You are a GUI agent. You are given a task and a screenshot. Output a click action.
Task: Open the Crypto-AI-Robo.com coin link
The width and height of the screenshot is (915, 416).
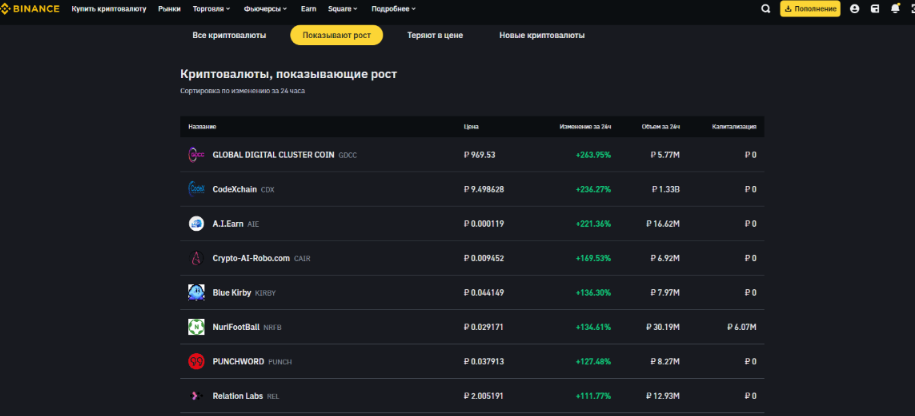pos(251,258)
